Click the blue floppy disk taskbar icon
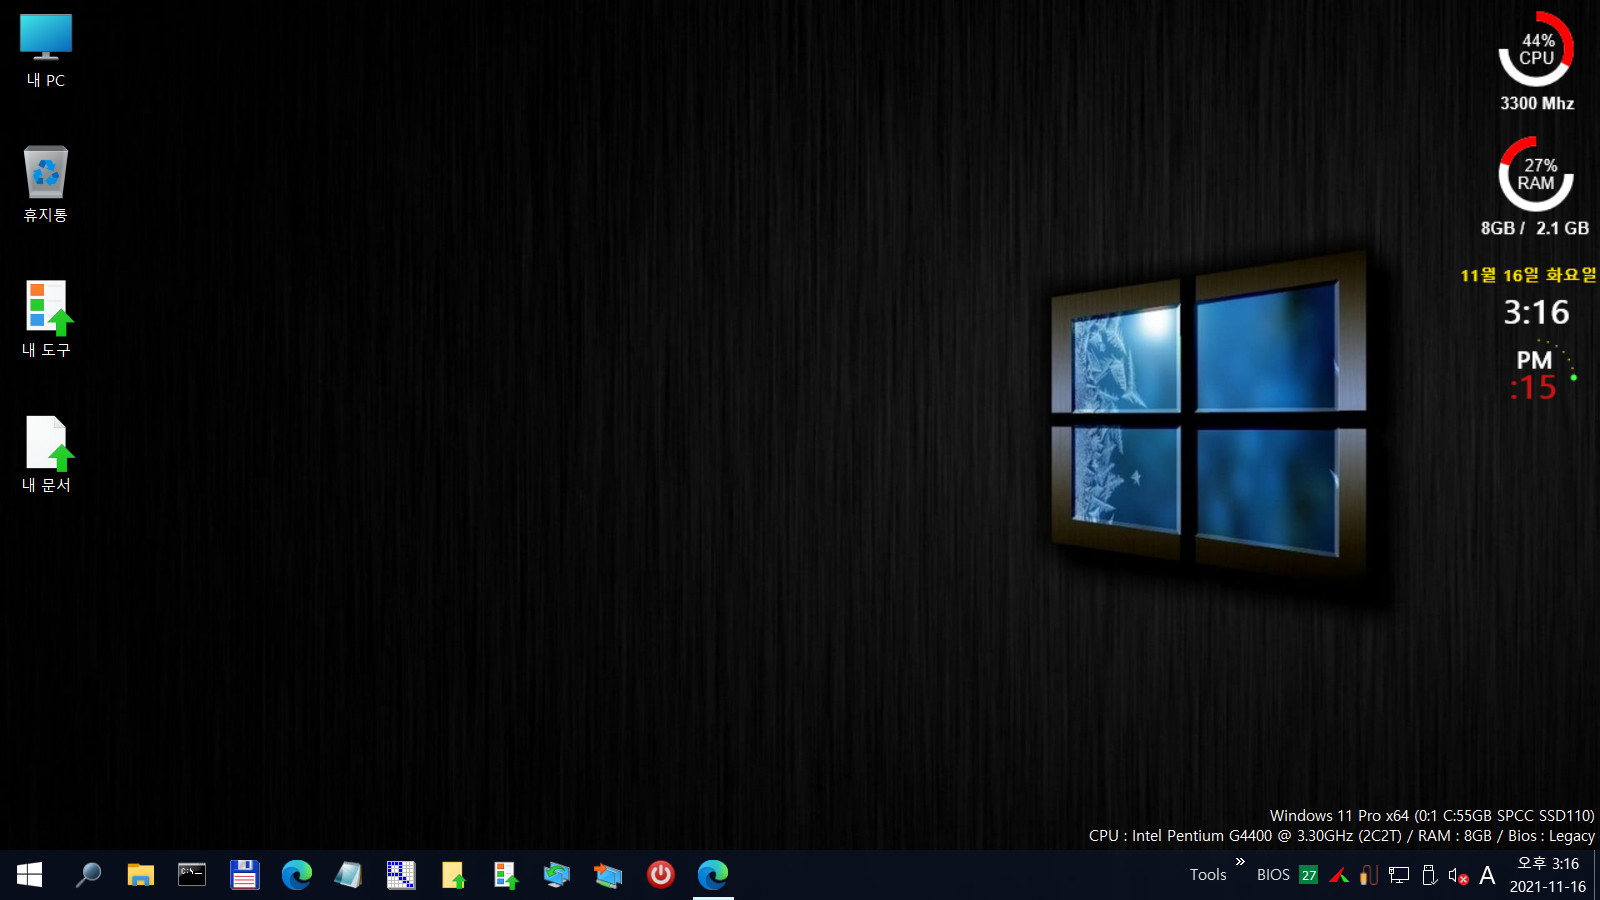The width and height of the screenshot is (1600, 900). pos(244,875)
